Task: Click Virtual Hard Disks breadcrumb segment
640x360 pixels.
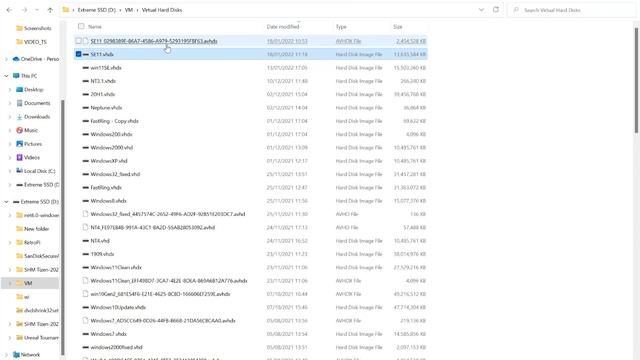Action: 162,10
